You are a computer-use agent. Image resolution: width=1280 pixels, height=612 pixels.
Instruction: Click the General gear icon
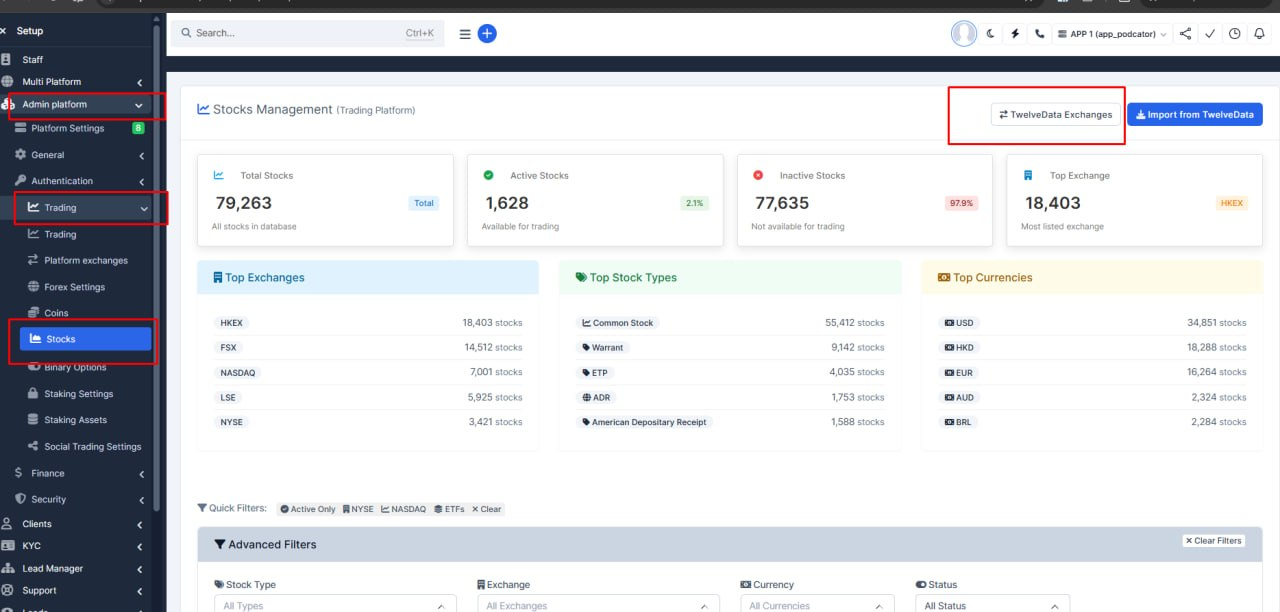pos(20,155)
